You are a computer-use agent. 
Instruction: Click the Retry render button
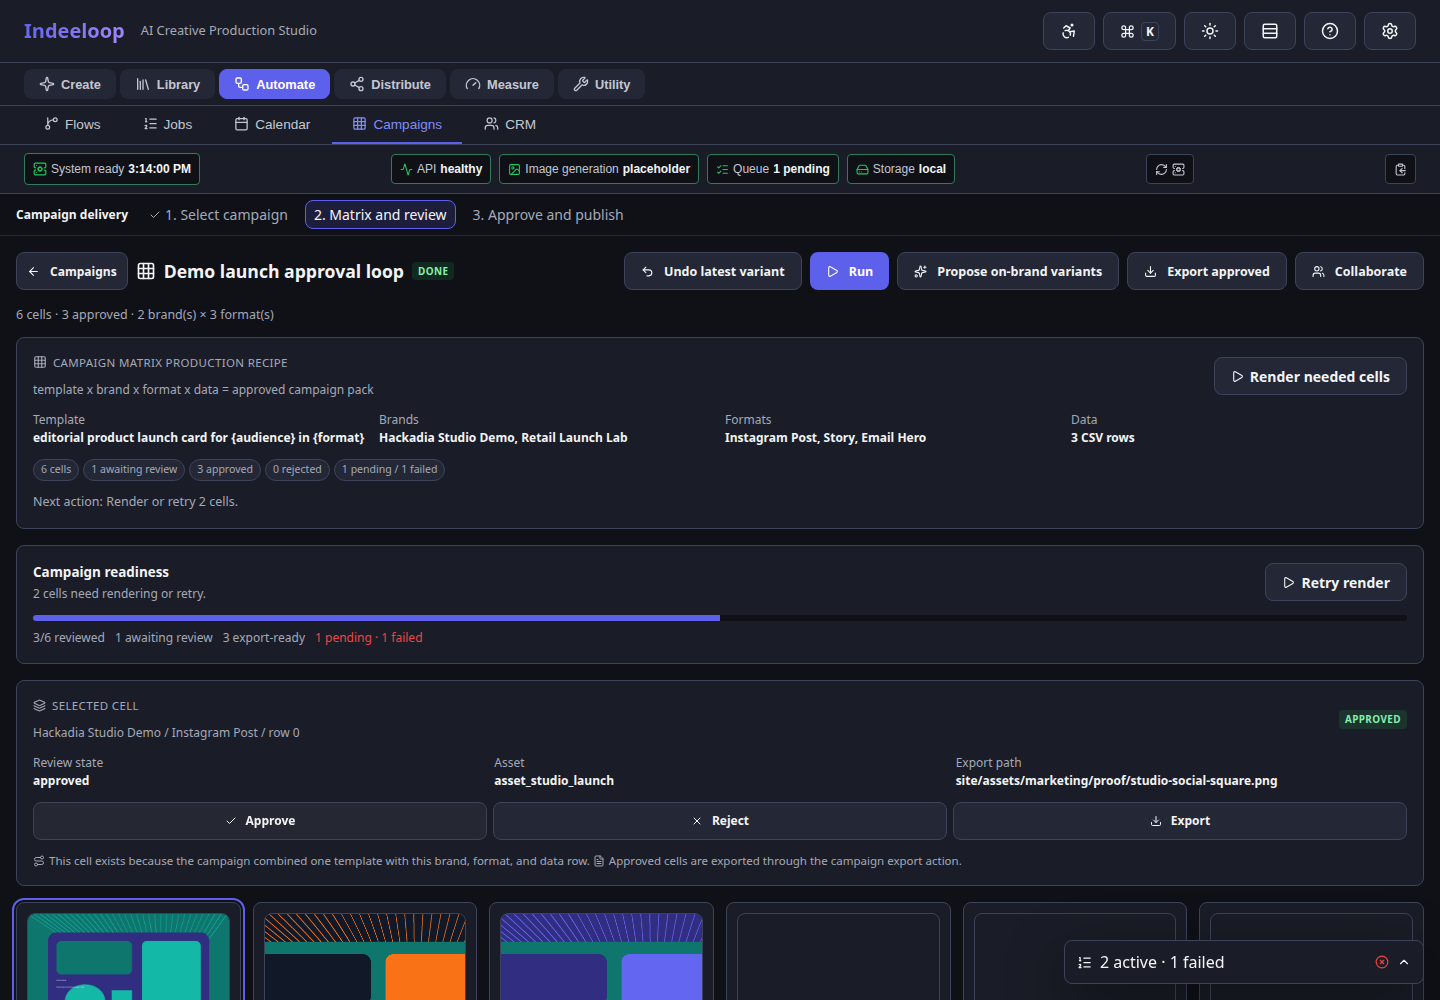pos(1336,582)
